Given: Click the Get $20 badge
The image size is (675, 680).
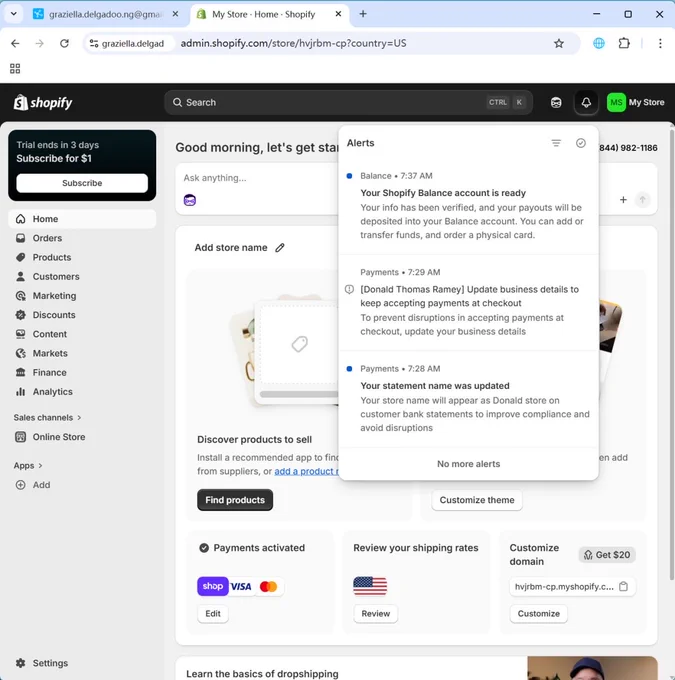Looking at the screenshot, I should (607, 555).
